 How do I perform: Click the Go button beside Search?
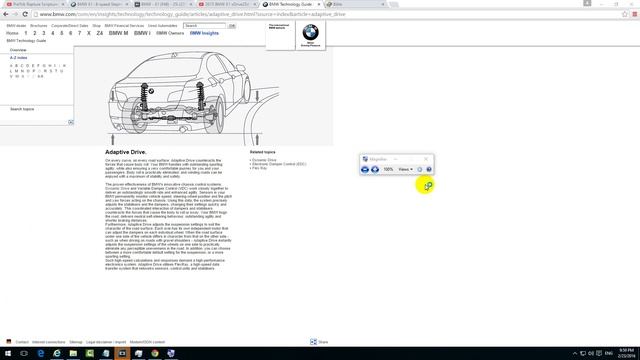coord(232,26)
